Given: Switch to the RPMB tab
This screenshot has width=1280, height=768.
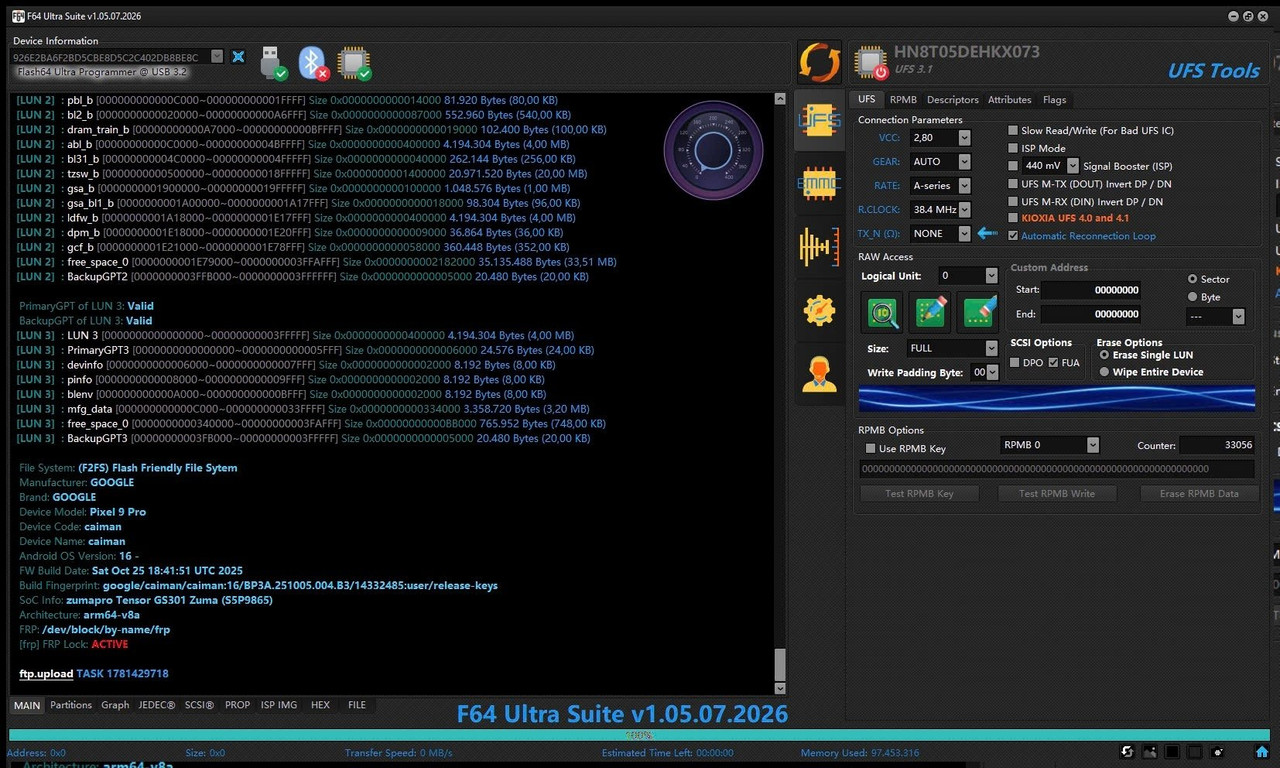Looking at the screenshot, I should click(903, 100).
